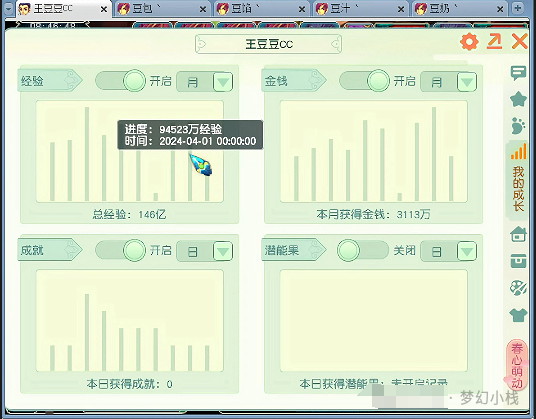
Task: Close the 王豆豆cc tab
Action: click(x=104, y=10)
